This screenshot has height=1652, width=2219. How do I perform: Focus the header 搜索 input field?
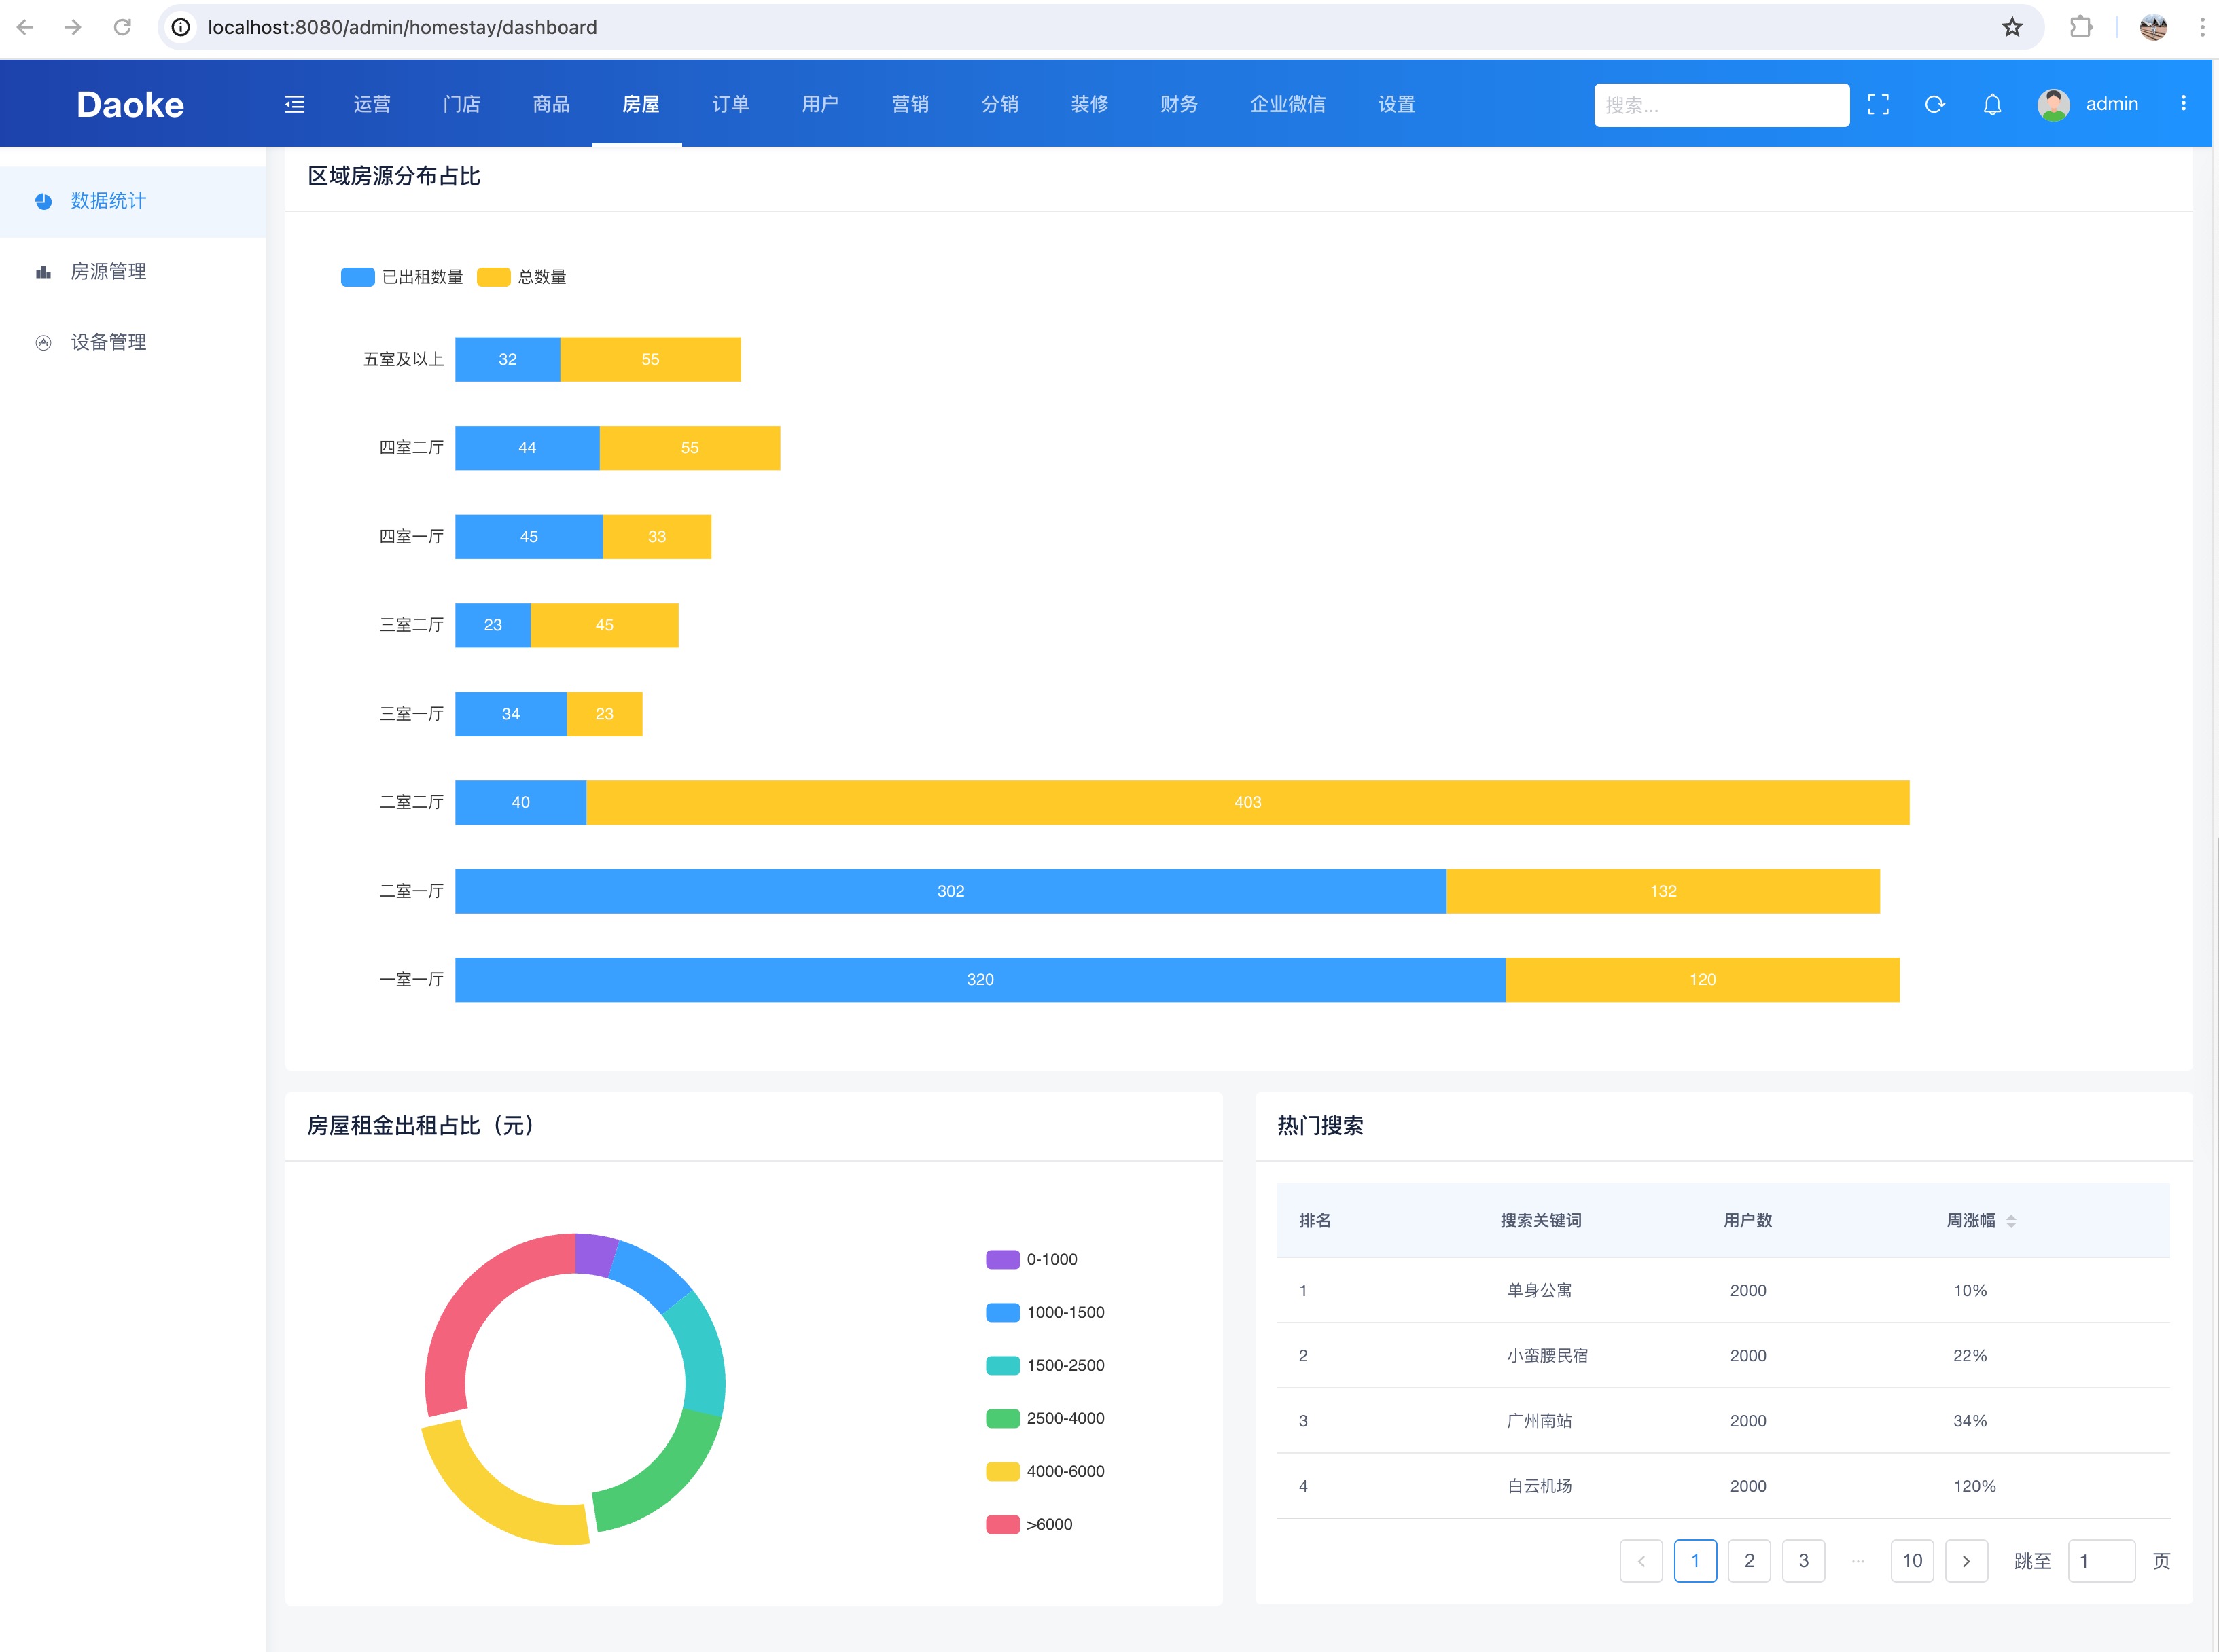coord(1720,105)
